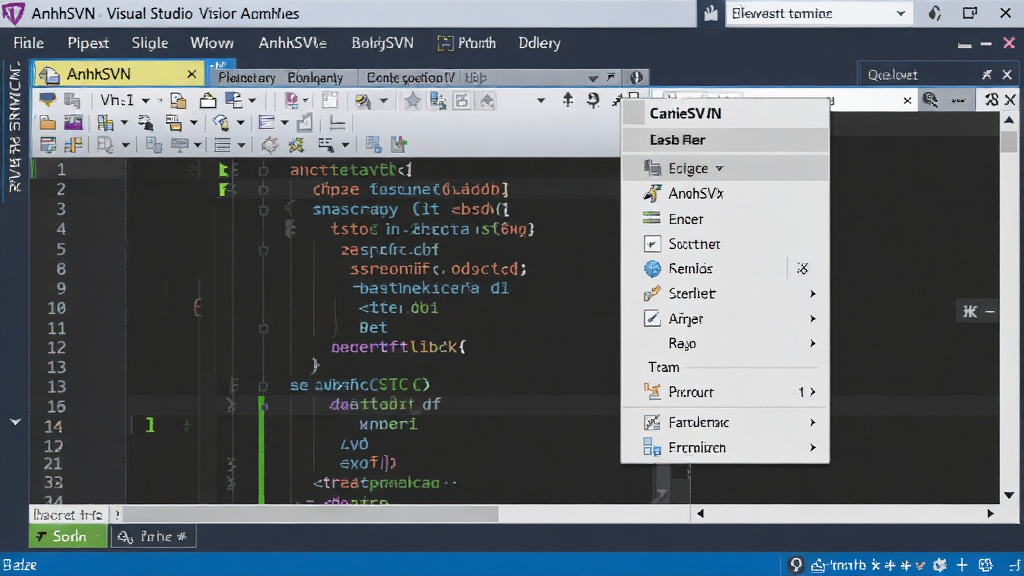
Task: Clear the right panel search with x
Action: coord(908,101)
